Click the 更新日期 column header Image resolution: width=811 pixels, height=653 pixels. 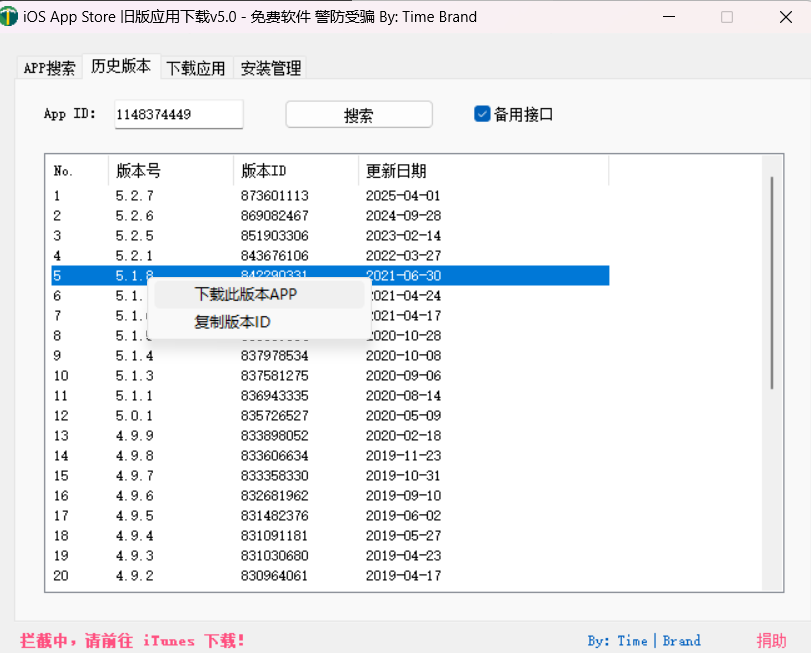point(484,171)
